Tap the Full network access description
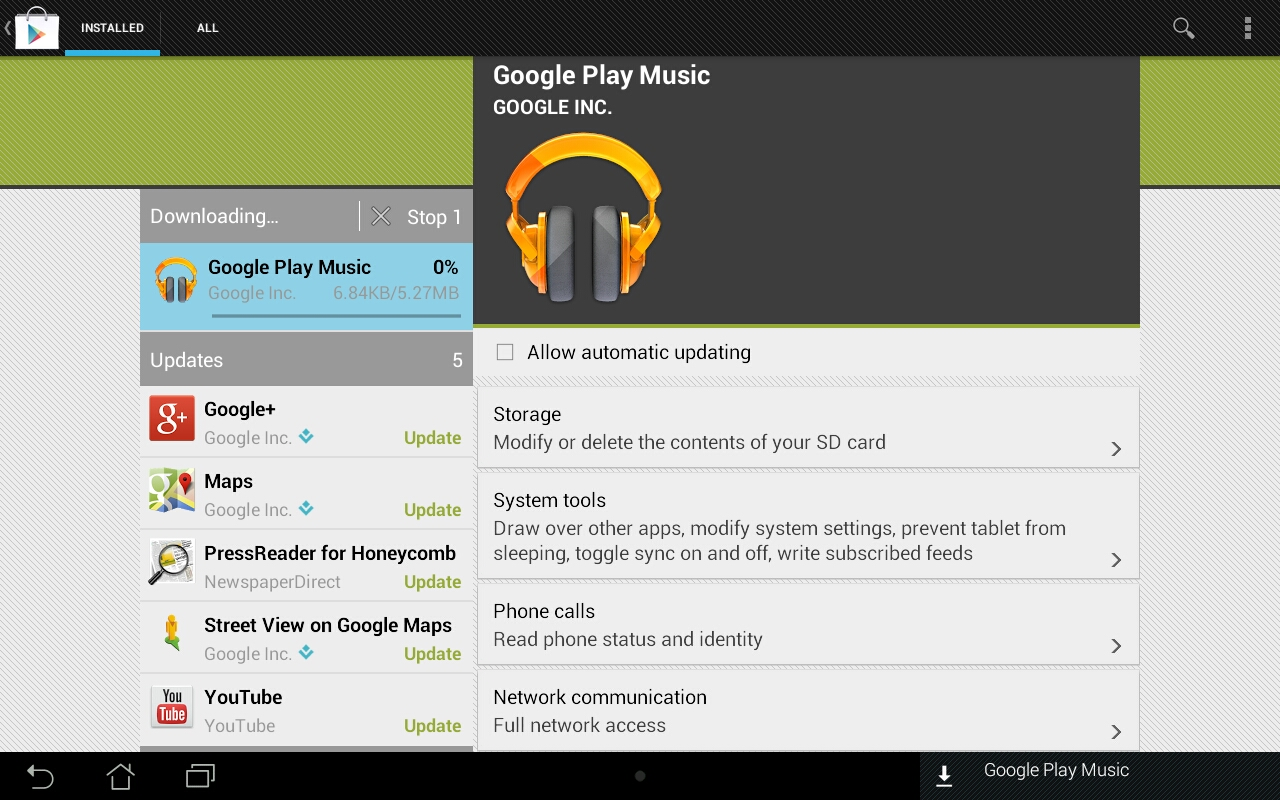1280x800 pixels. 579,725
